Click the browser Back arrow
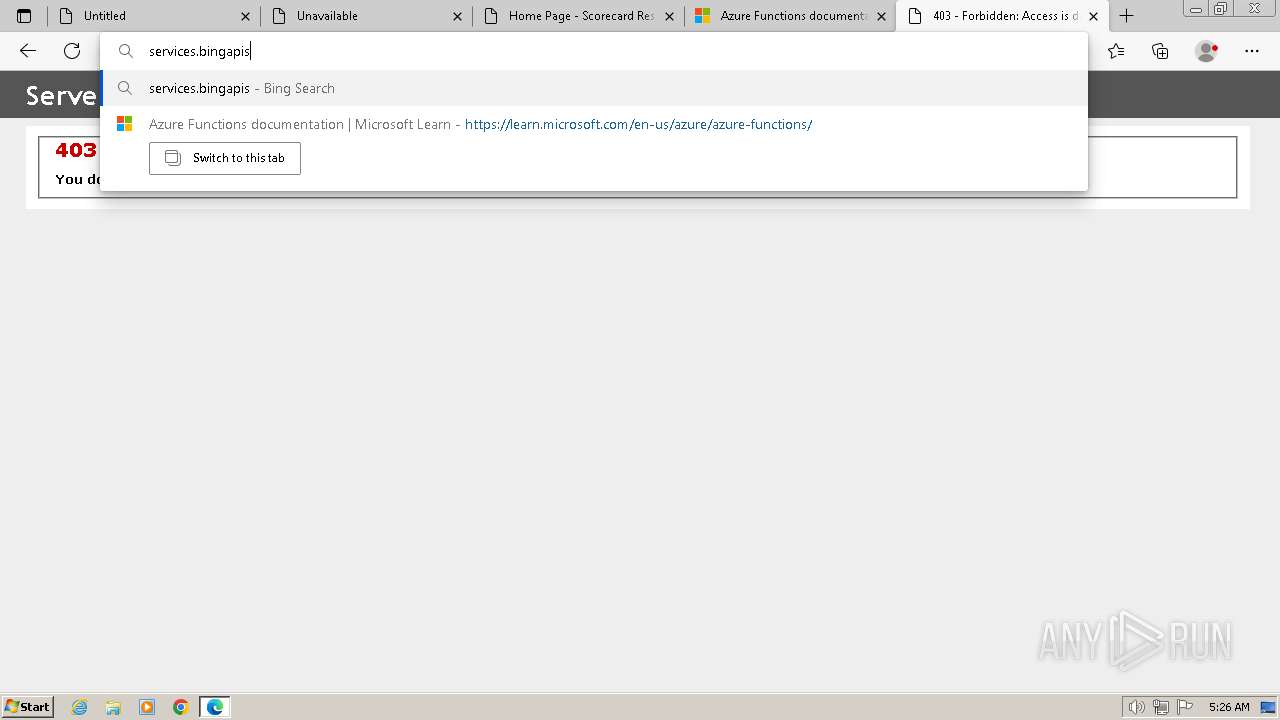The height and width of the screenshot is (720, 1280). click(x=28, y=51)
